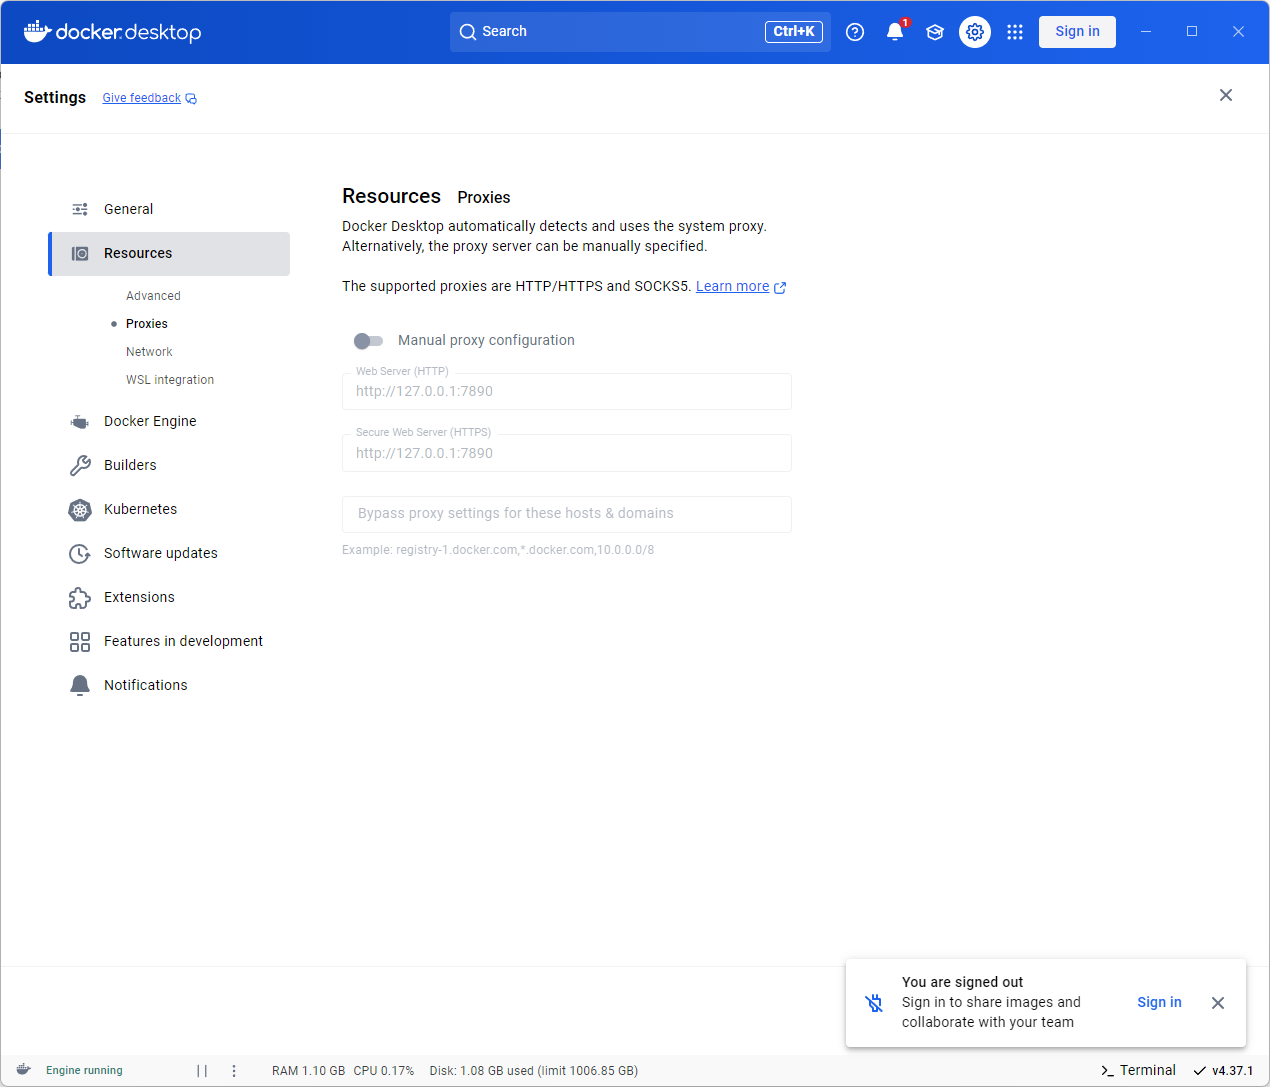The width and height of the screenshot is (1270, 1087).
Task: Maximize the Docker Desktop window
Action: click(1192, 32)
